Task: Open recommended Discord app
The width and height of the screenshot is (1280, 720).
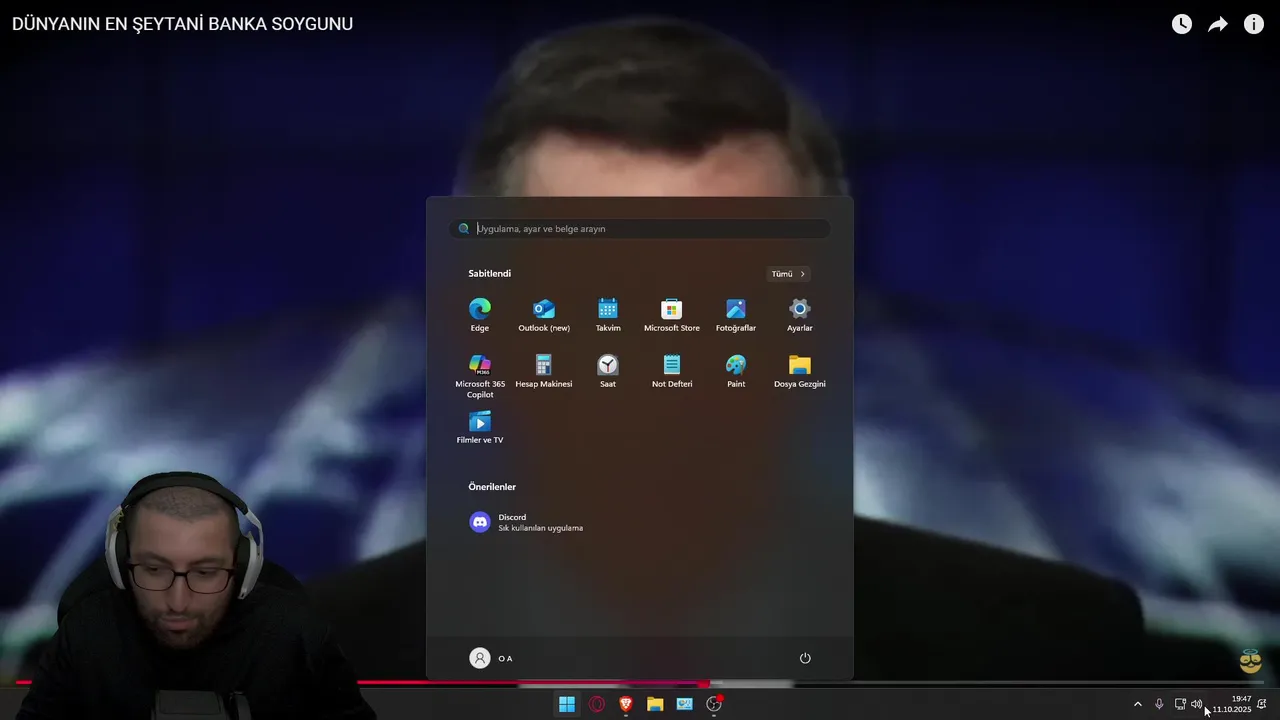Action: 527,522
